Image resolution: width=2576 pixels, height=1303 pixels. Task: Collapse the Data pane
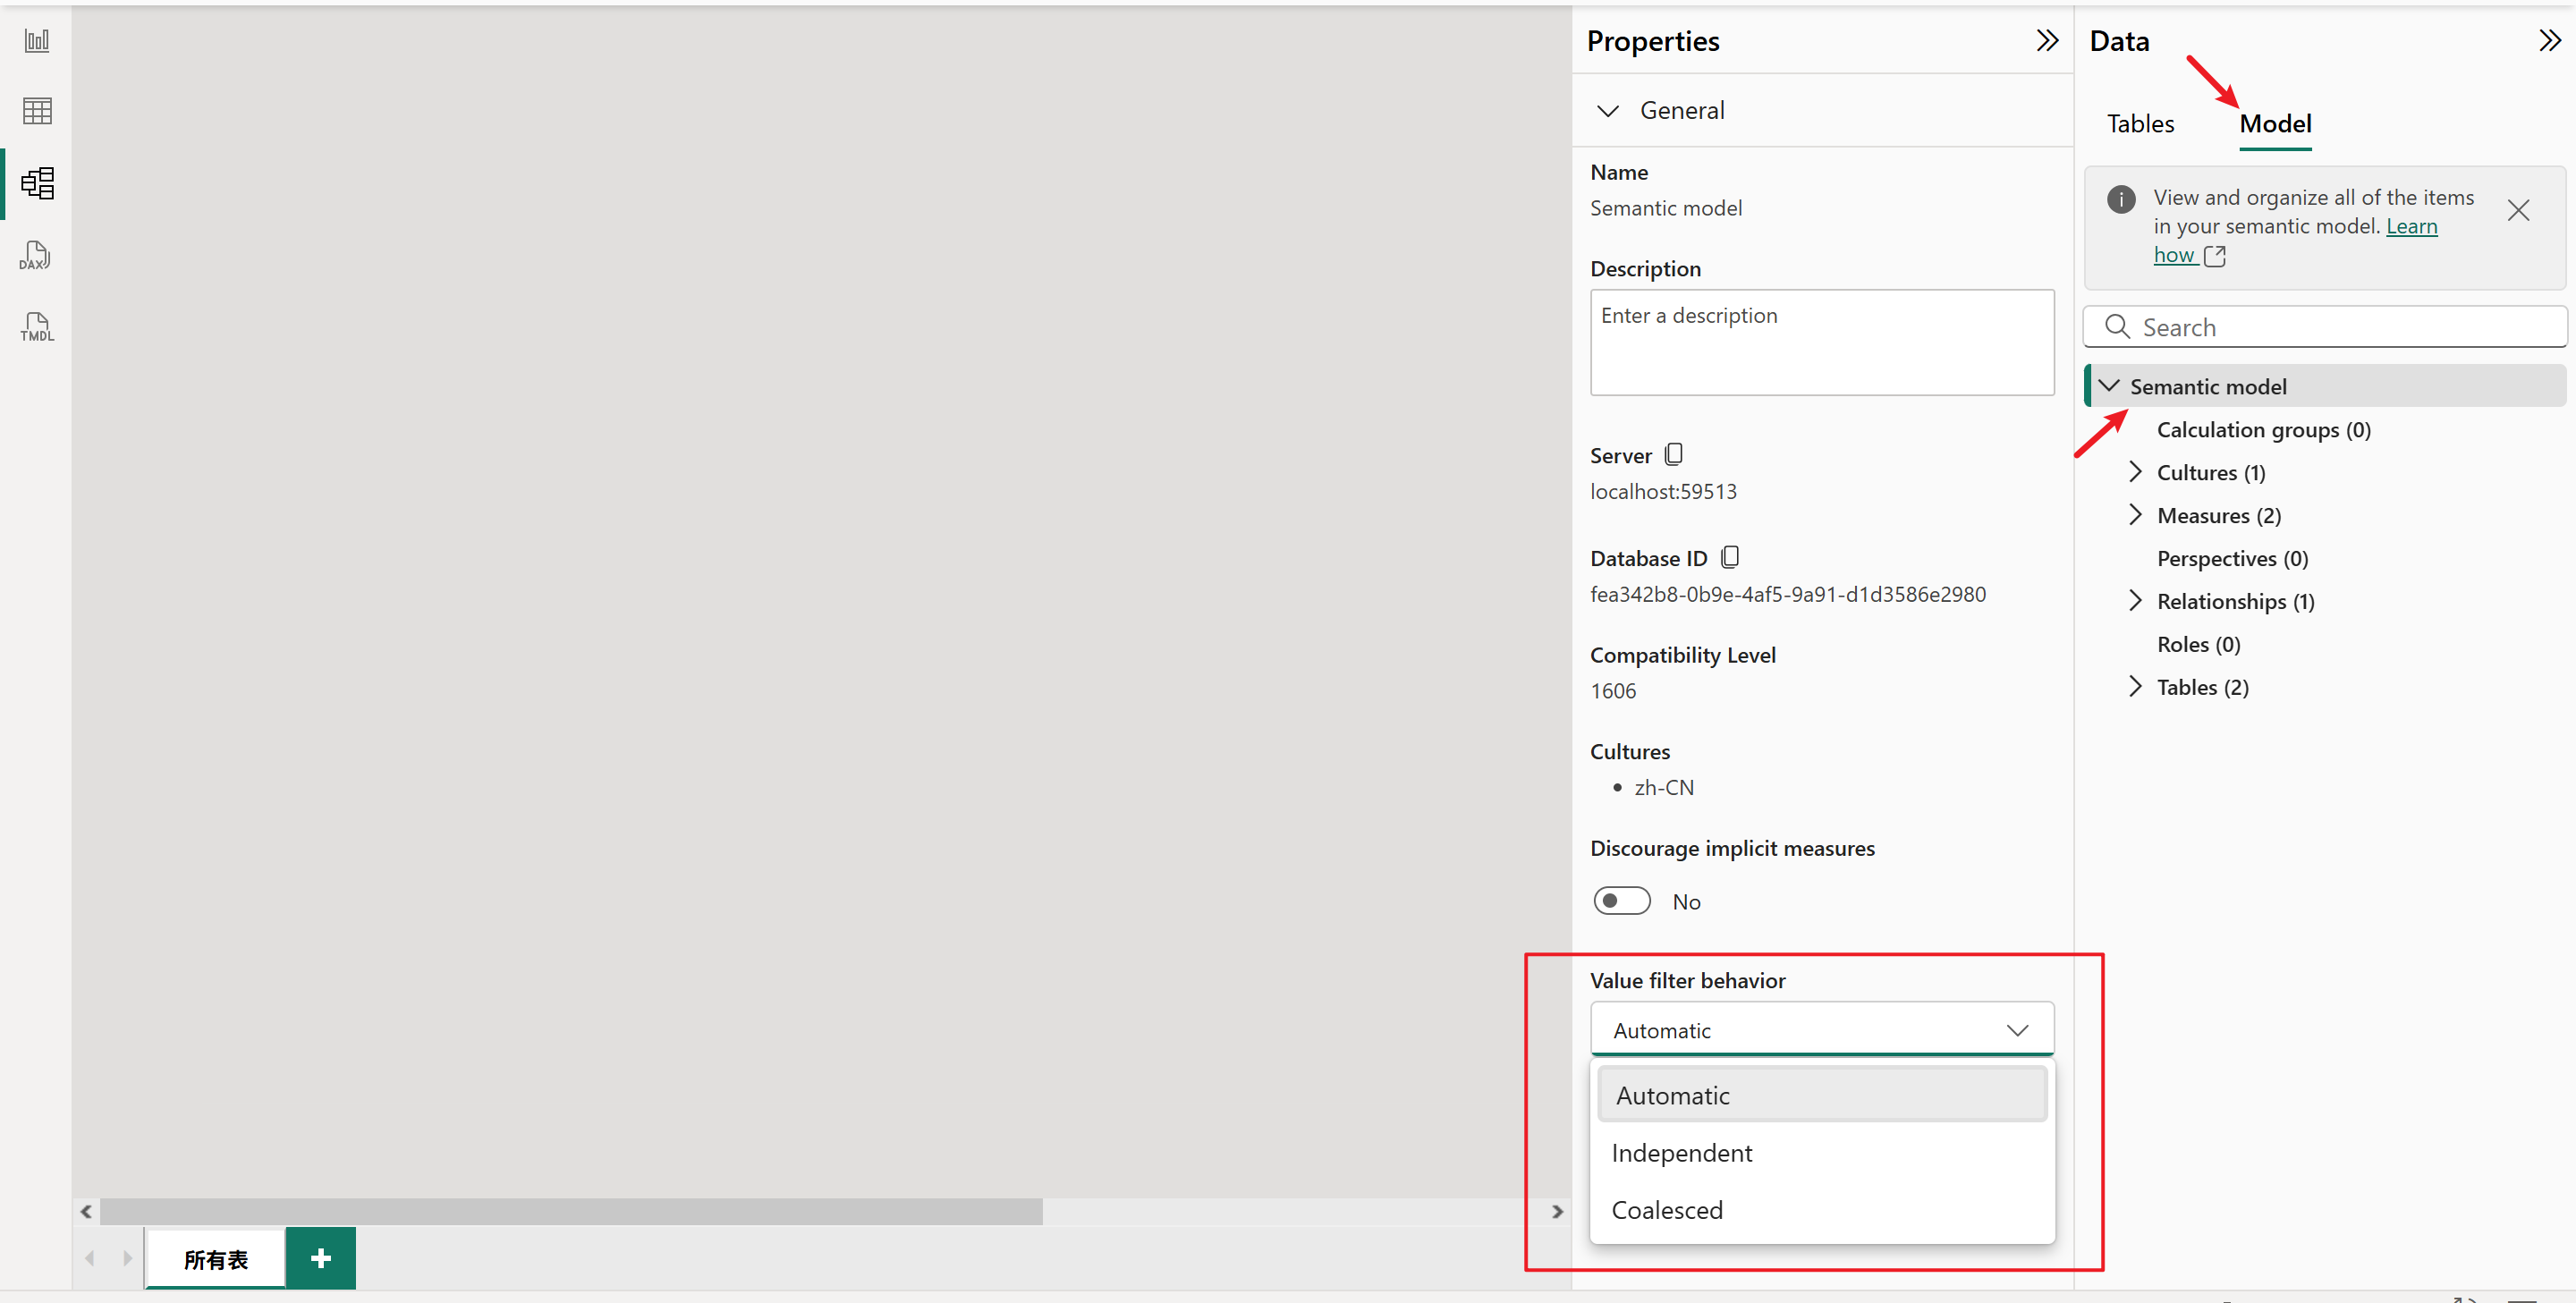[x=2549, y=41]
